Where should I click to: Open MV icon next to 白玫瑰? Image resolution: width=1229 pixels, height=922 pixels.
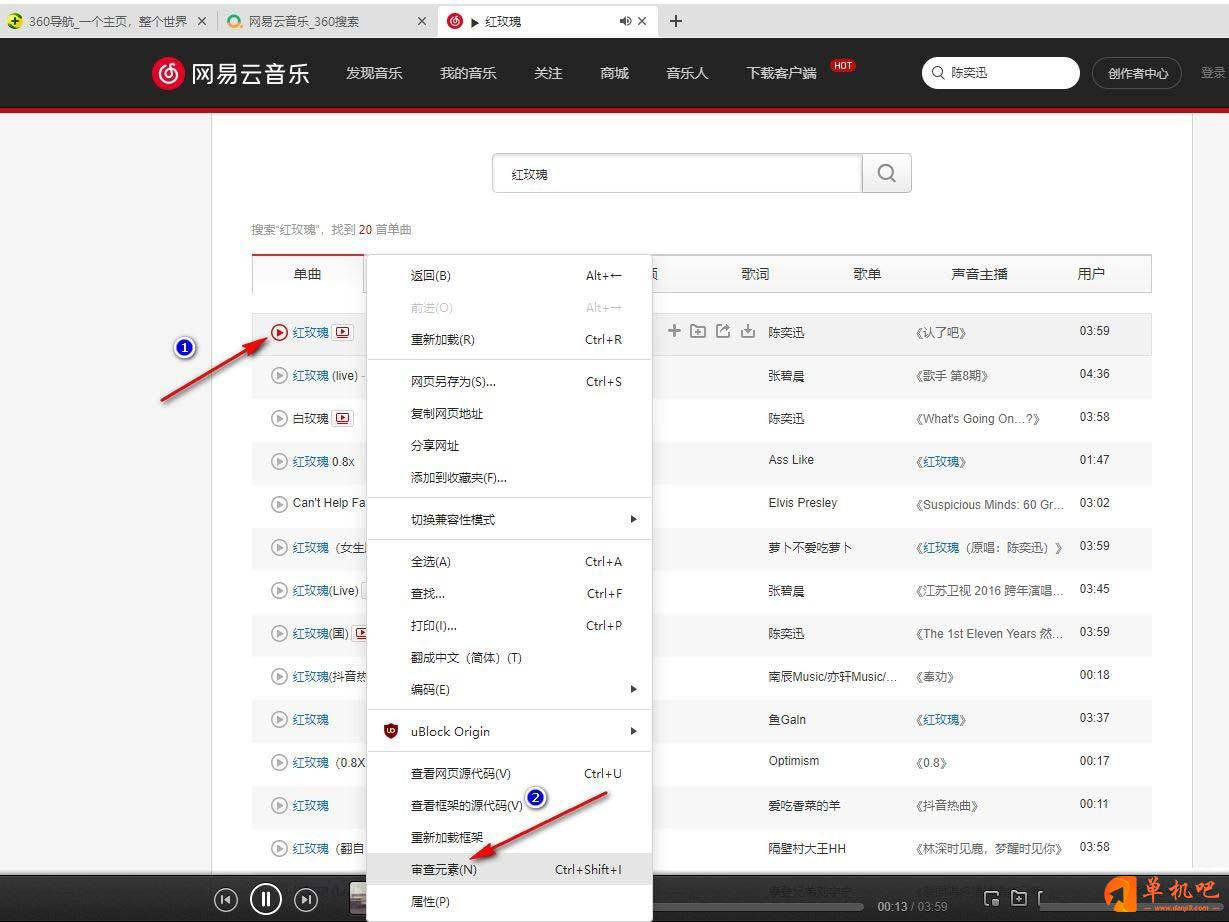343,418
